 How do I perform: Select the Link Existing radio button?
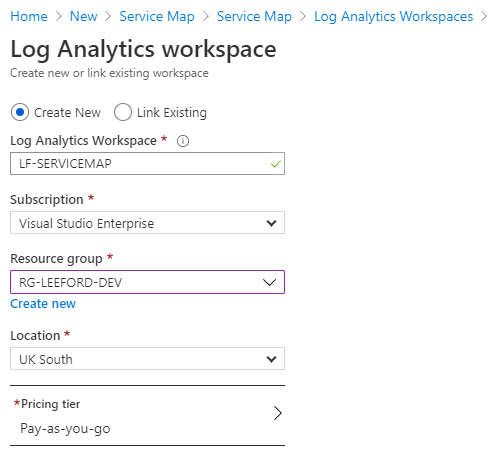[x=123, y=112]
